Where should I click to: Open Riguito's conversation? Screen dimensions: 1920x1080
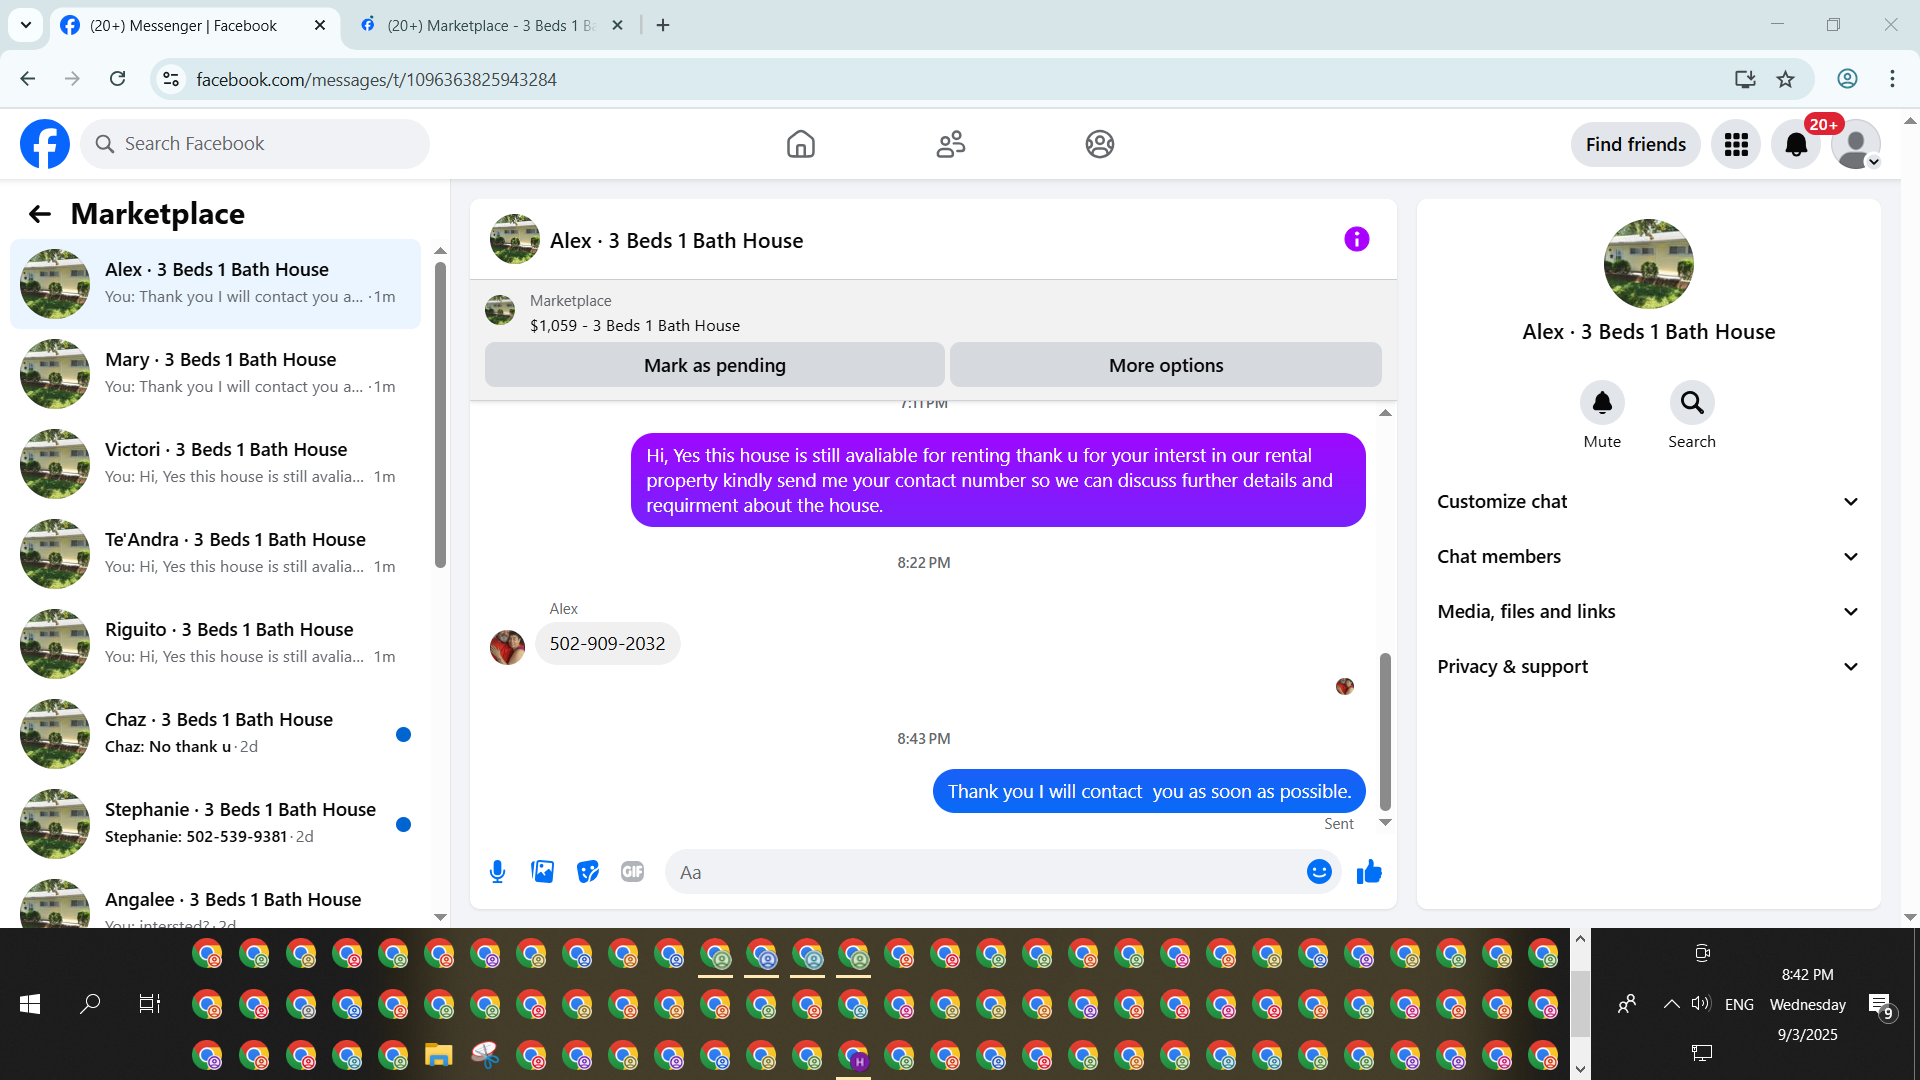point(215,644)
